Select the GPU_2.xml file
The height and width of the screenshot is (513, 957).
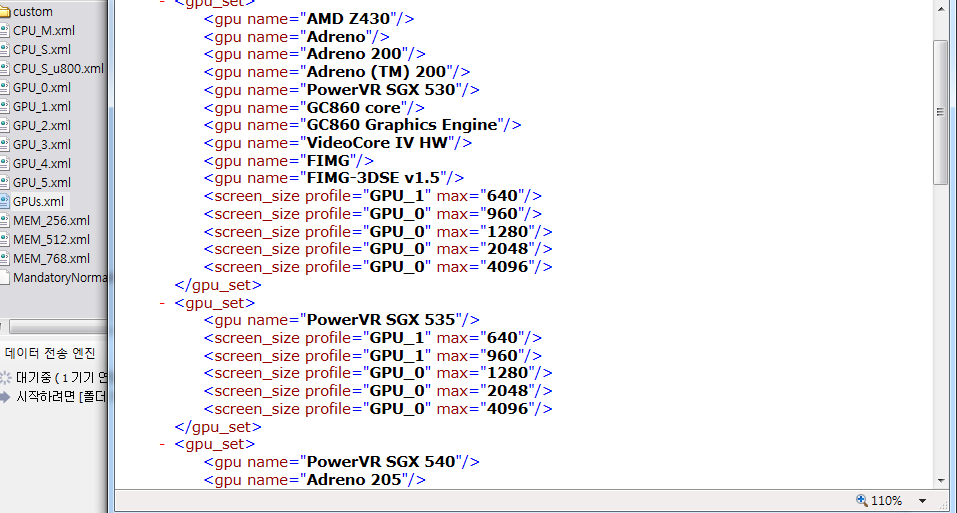pos(42,125)
